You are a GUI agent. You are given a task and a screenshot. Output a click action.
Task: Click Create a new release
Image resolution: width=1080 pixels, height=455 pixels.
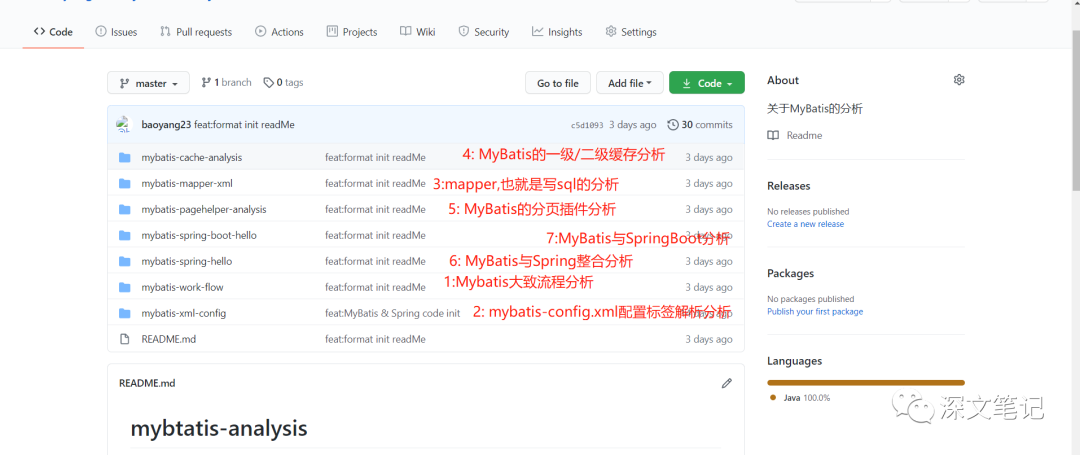(805, 224)
